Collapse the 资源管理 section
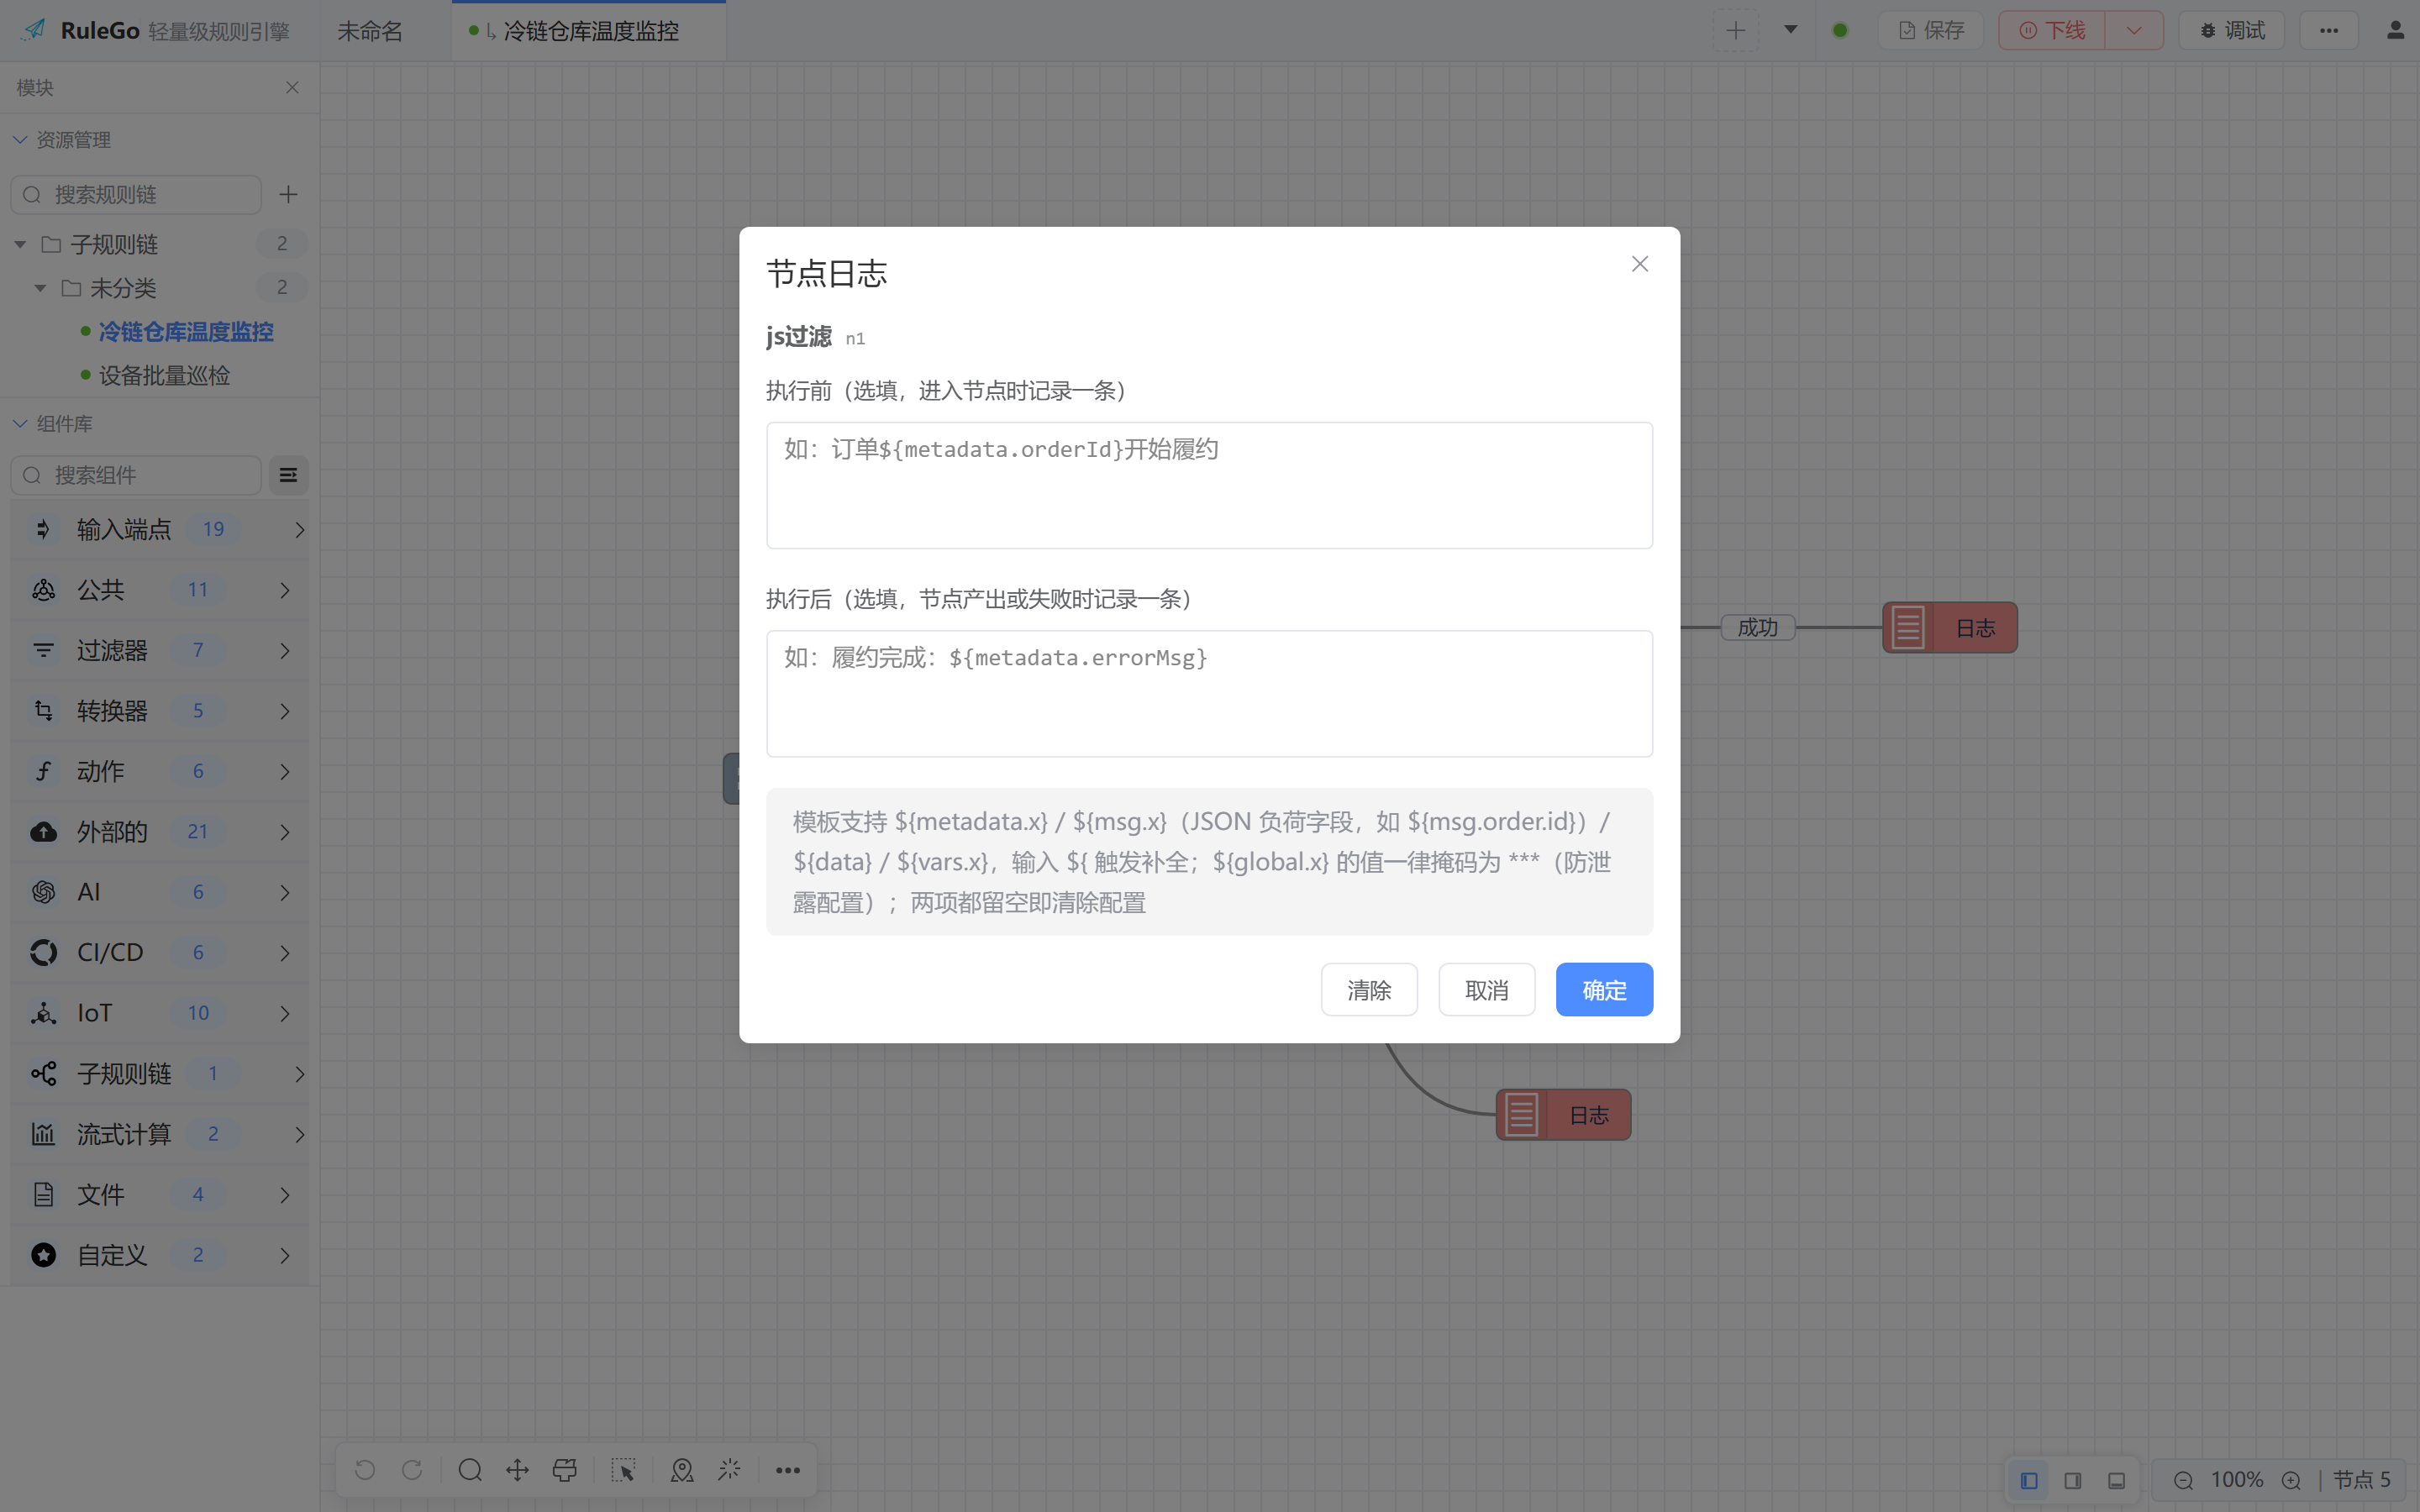2420x1512 pixels. tap(20, 140)
